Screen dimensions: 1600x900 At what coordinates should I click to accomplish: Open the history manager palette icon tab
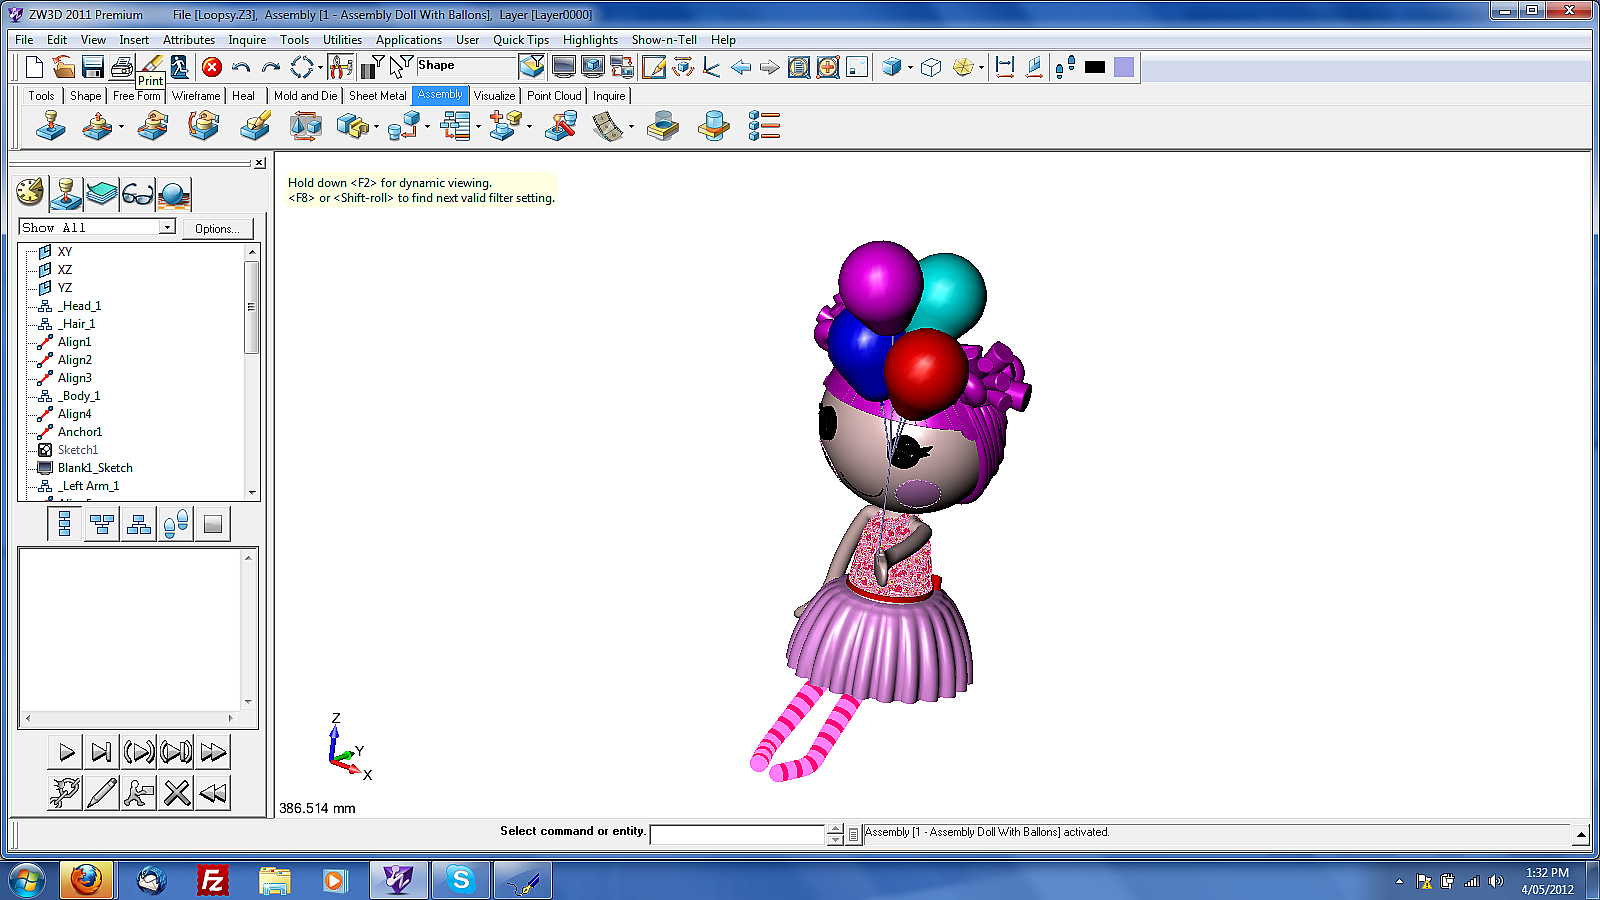(x=30, y=192)
